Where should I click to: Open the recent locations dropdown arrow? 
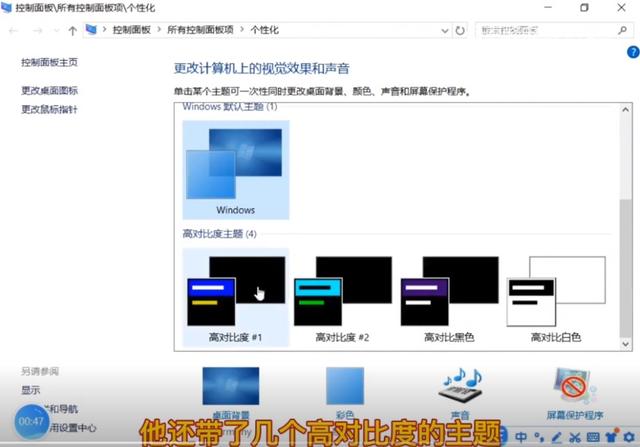click(x=56, y=31)
